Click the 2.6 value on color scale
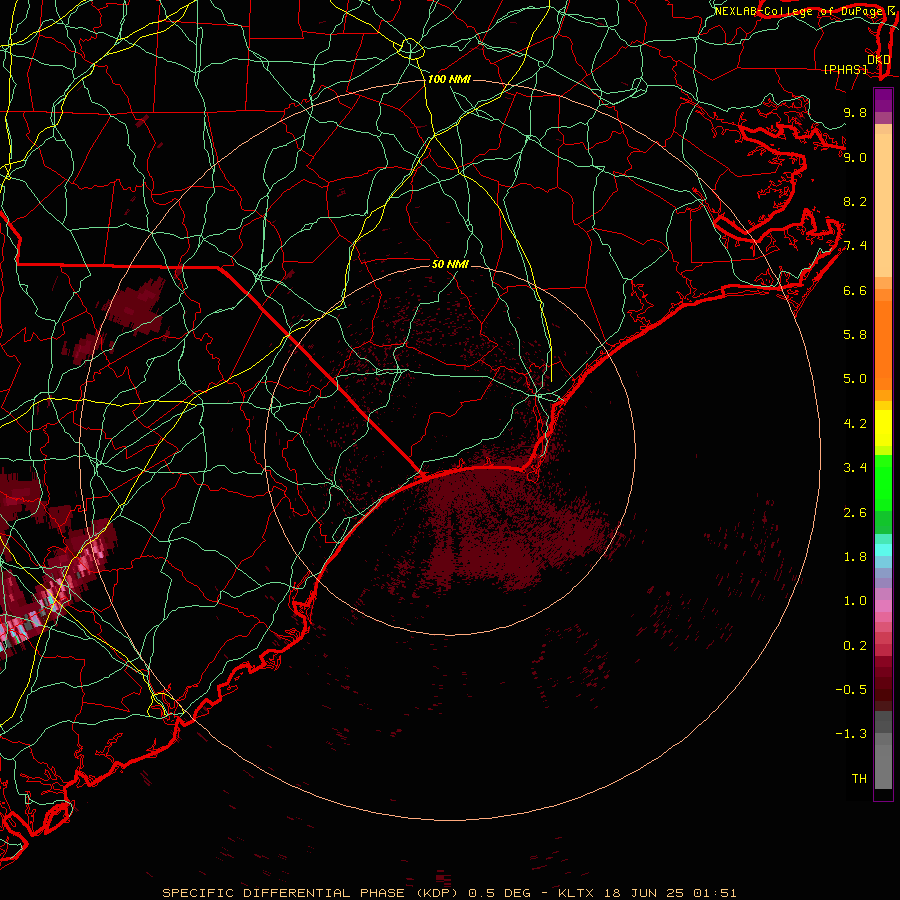 point(855,512)
